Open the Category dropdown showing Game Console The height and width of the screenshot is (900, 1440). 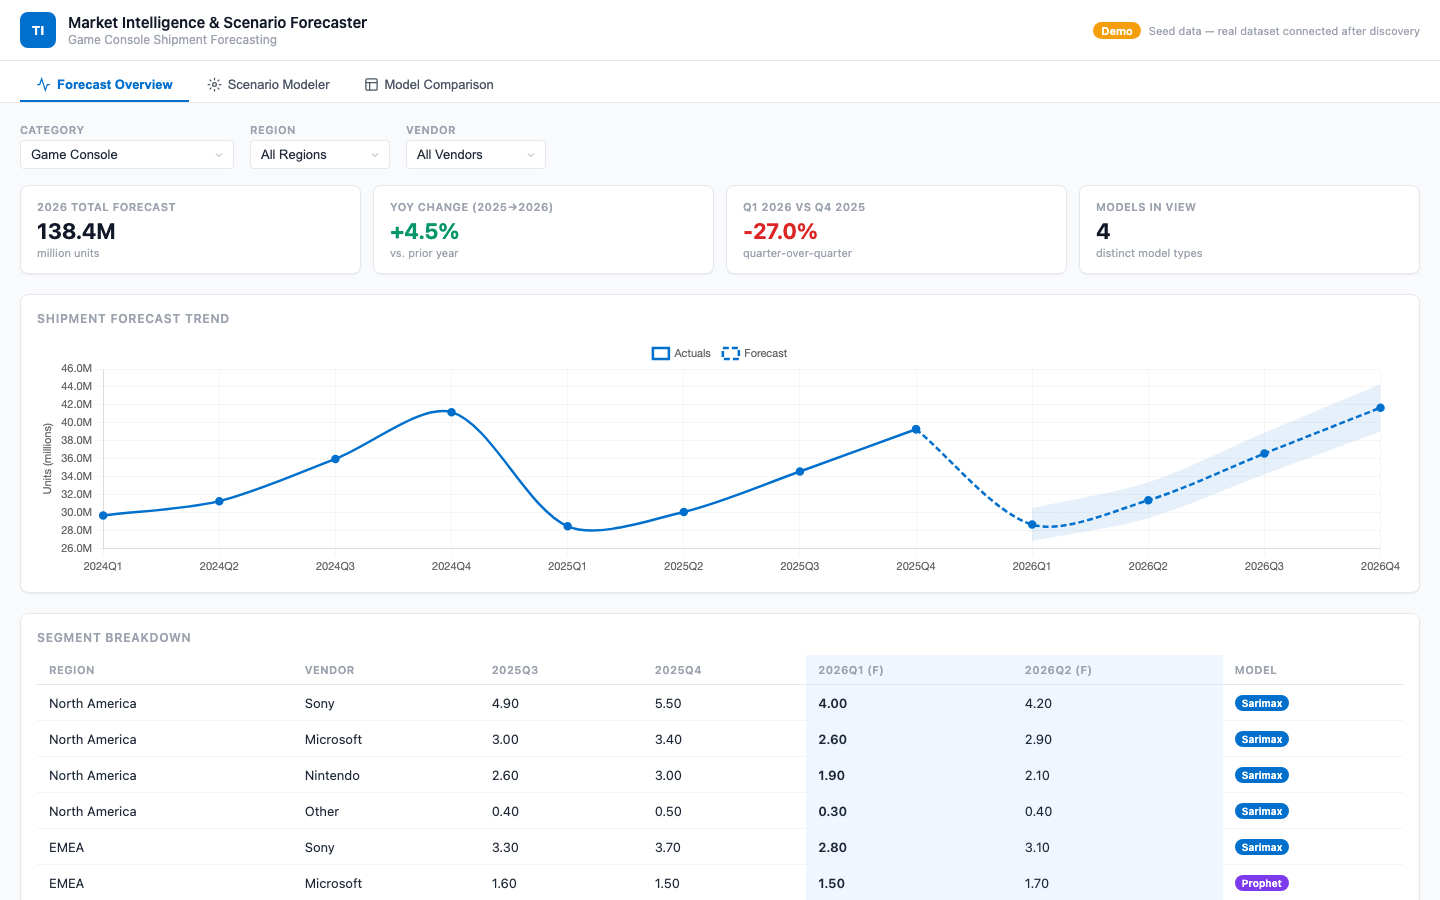[x=127, y=154]
